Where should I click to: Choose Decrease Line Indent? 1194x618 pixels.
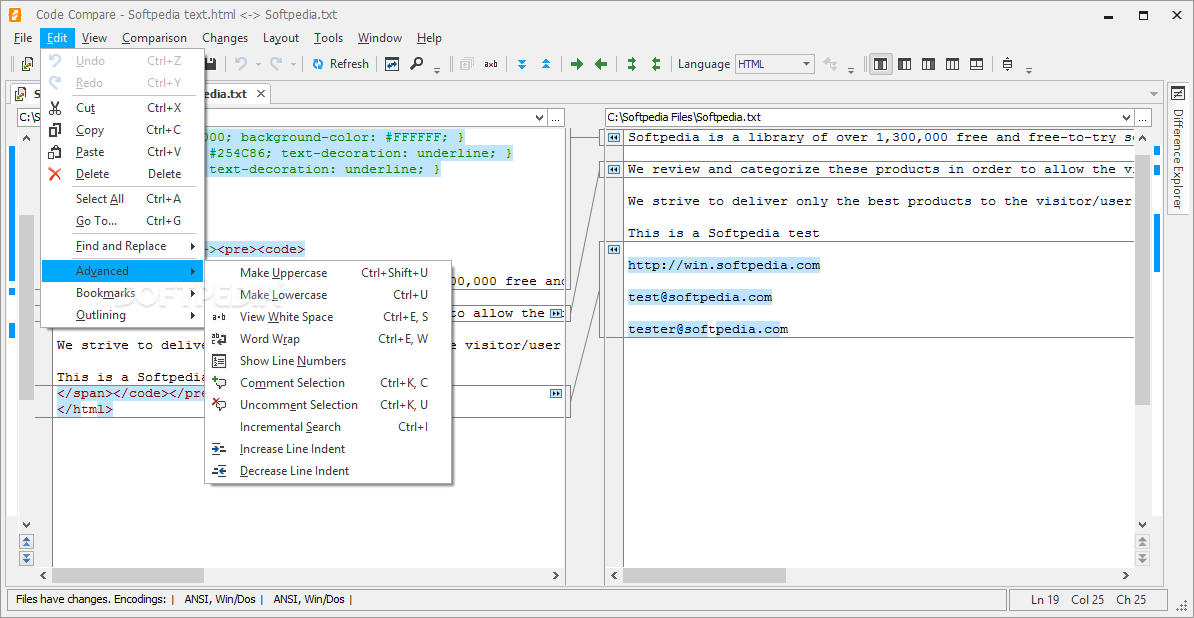(328, 471)
